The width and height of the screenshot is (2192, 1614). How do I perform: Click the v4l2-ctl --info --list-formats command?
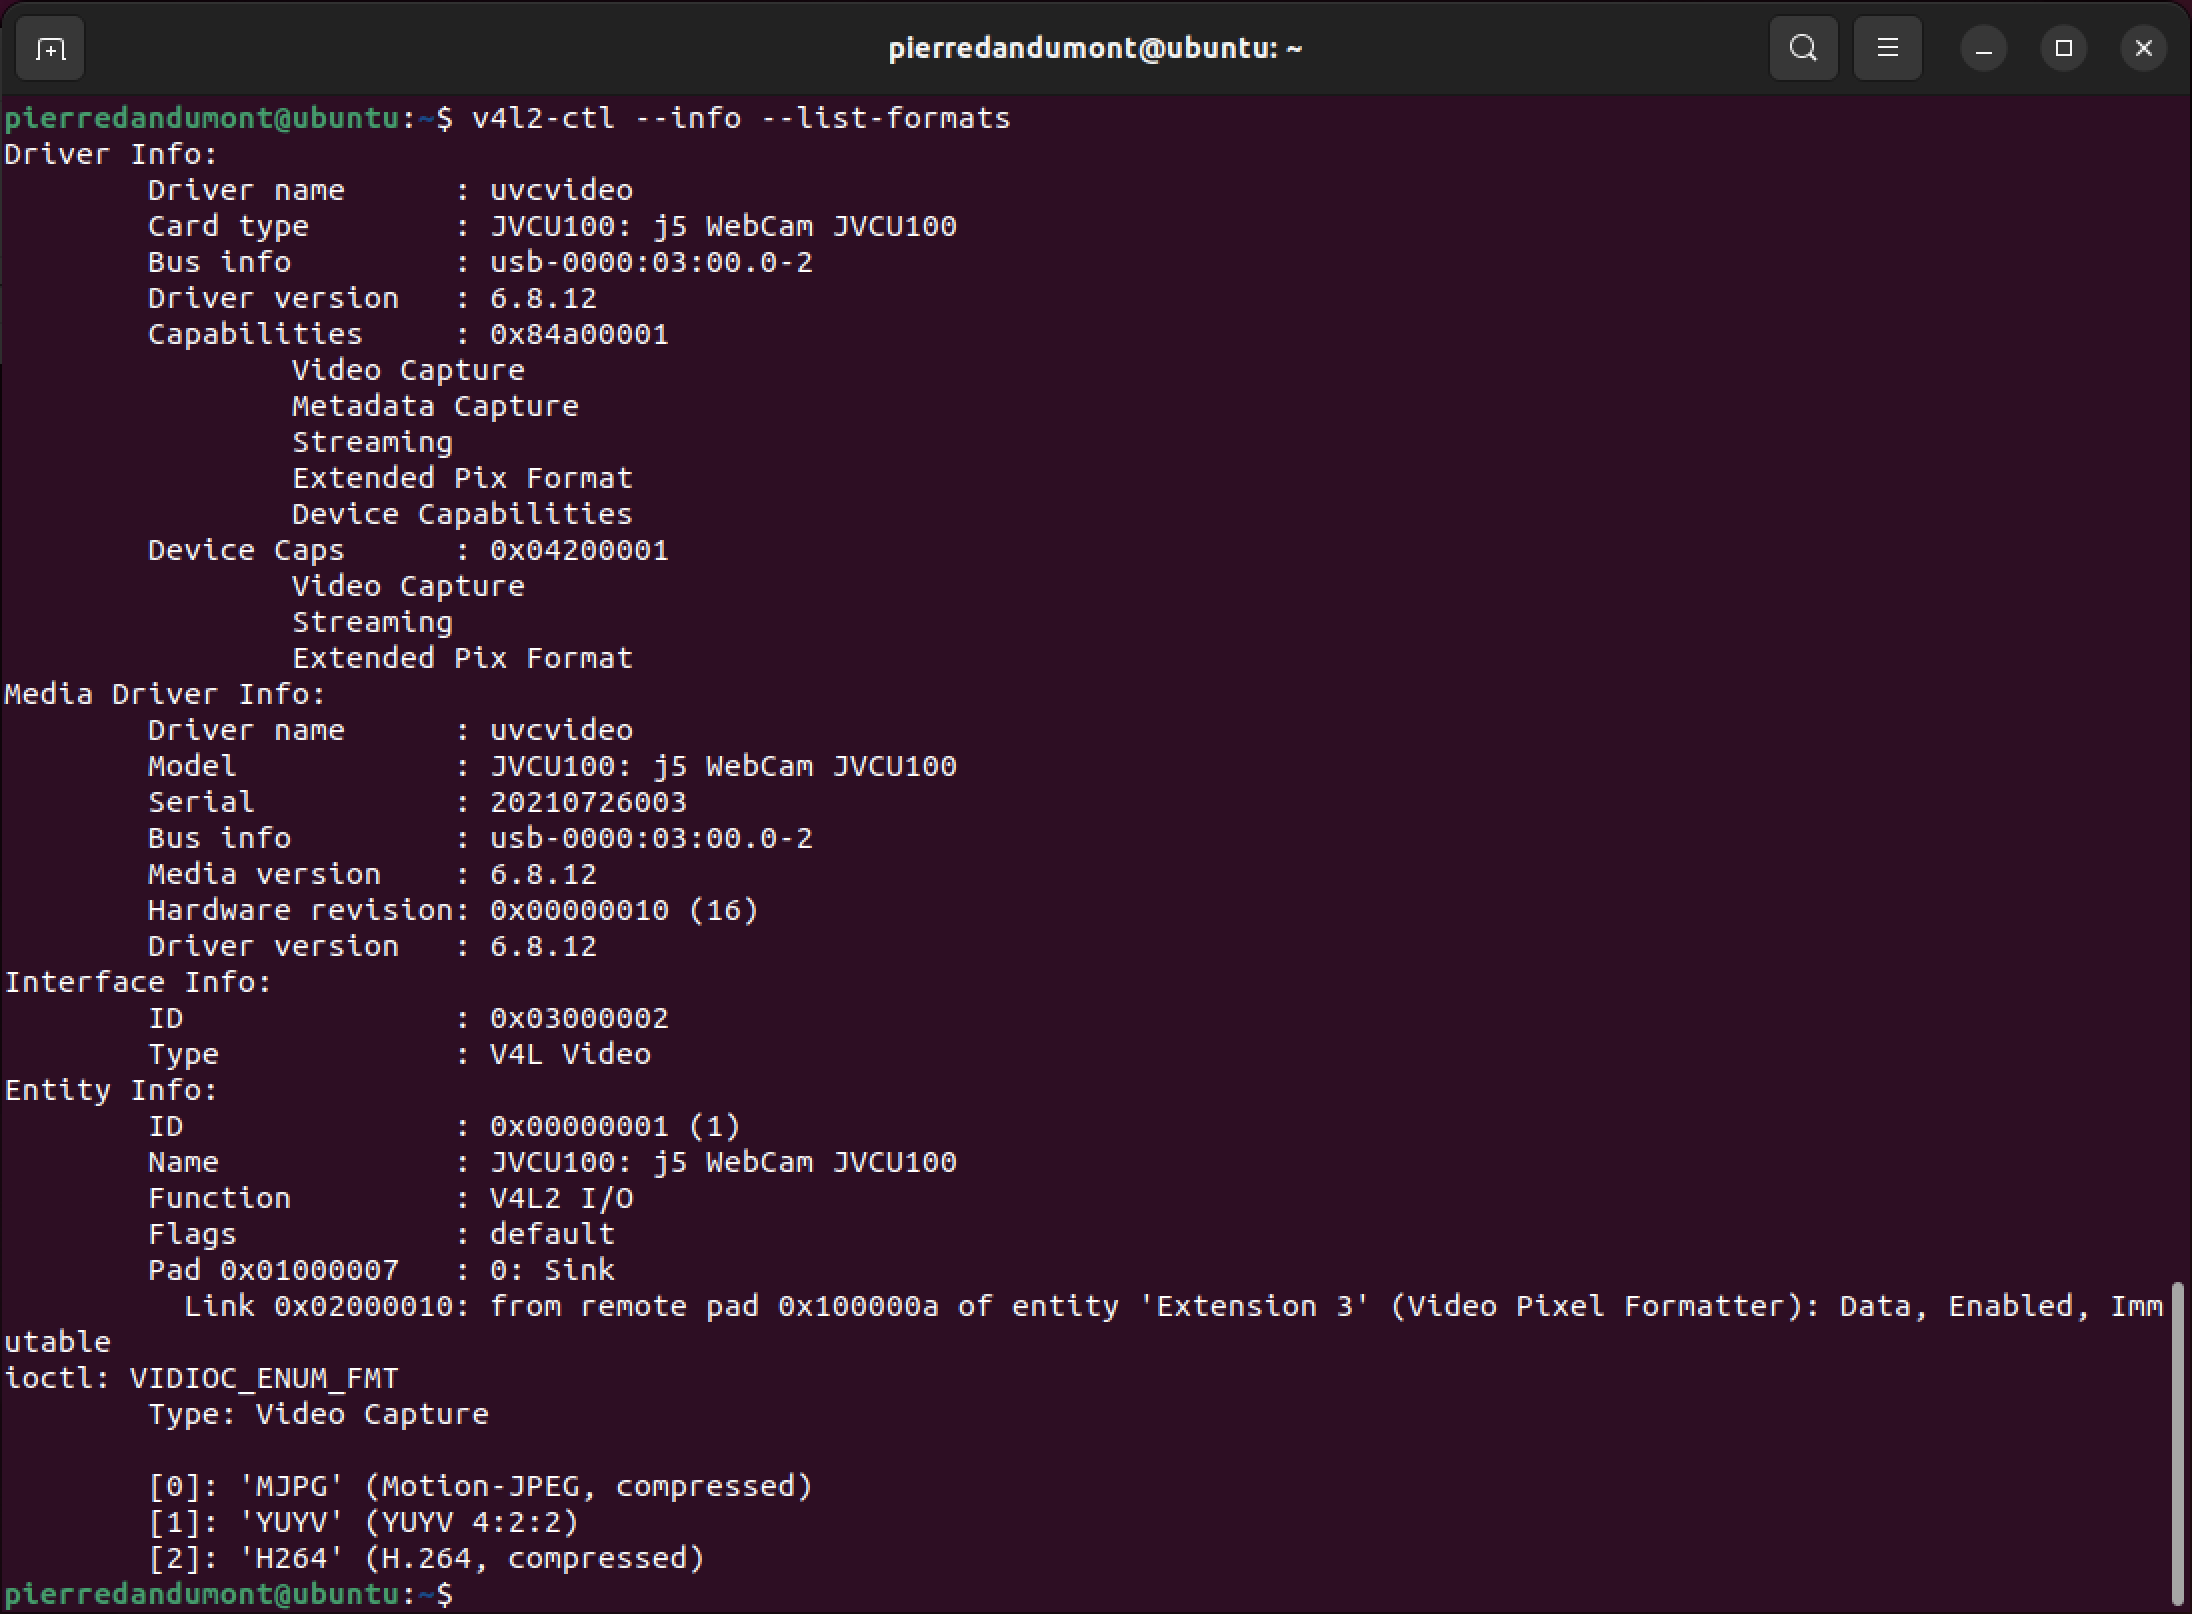coord(740,118)
